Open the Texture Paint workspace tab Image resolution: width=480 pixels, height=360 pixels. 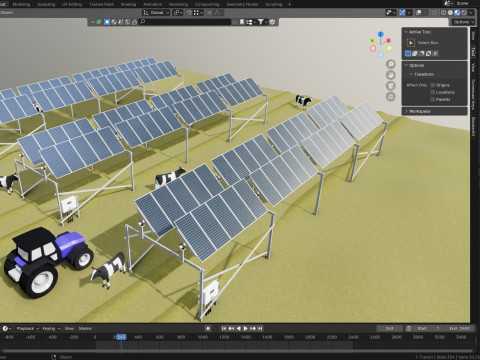pos(101,4)
